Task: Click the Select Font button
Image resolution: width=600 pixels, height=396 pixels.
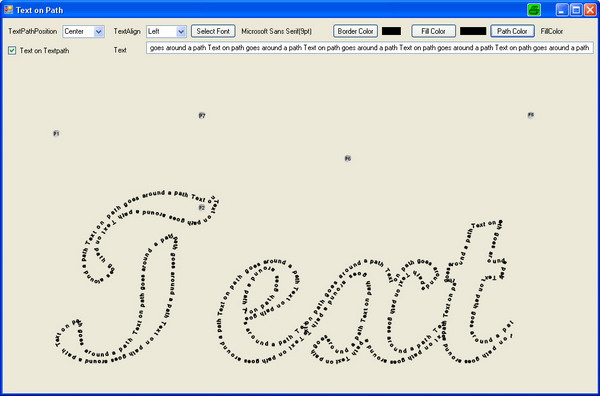Action: point(213,31)
